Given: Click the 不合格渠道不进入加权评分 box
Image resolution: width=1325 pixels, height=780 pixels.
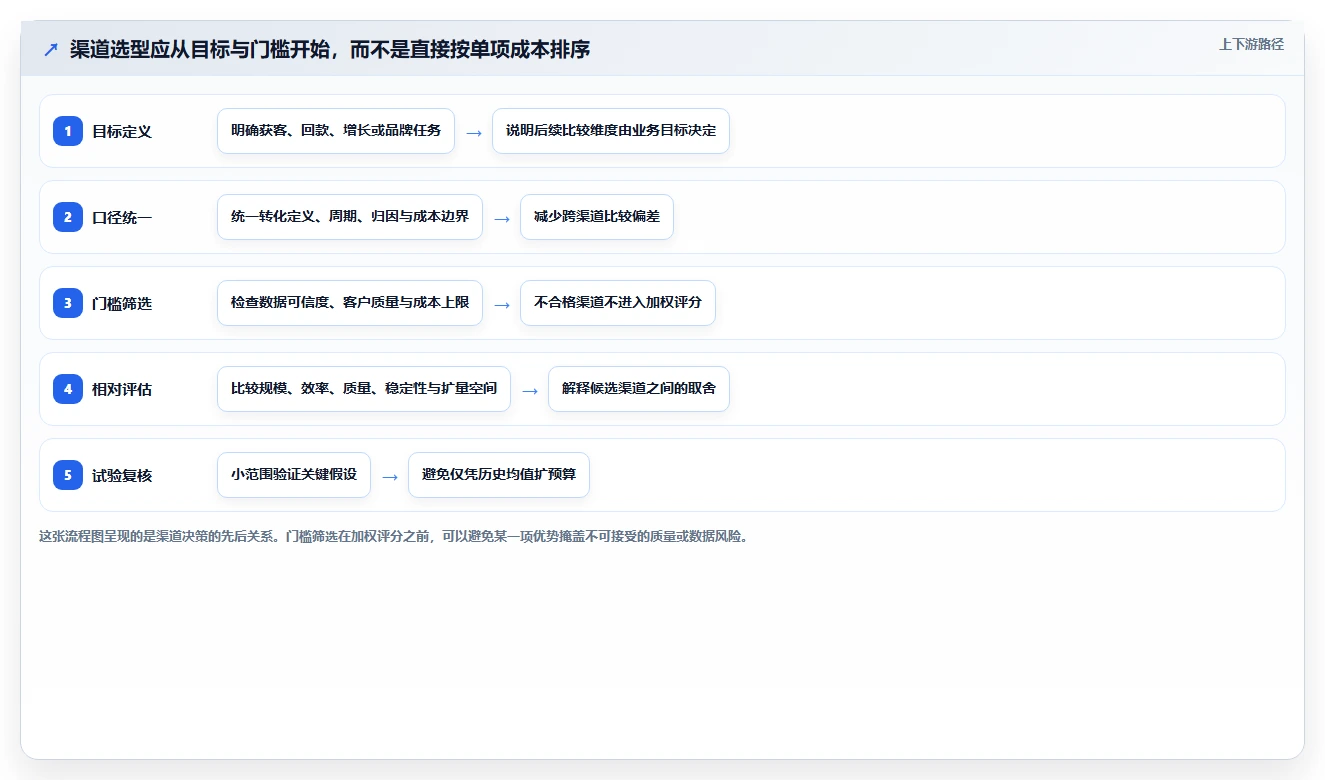Looking at the screenshot, I should (x=618, y=303).
